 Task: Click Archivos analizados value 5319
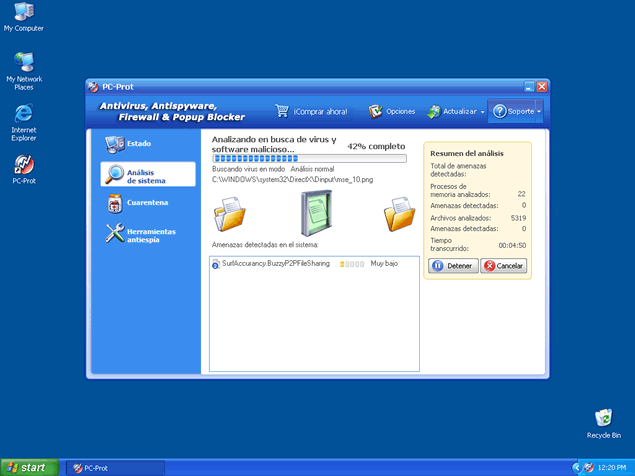coord(518,218)
